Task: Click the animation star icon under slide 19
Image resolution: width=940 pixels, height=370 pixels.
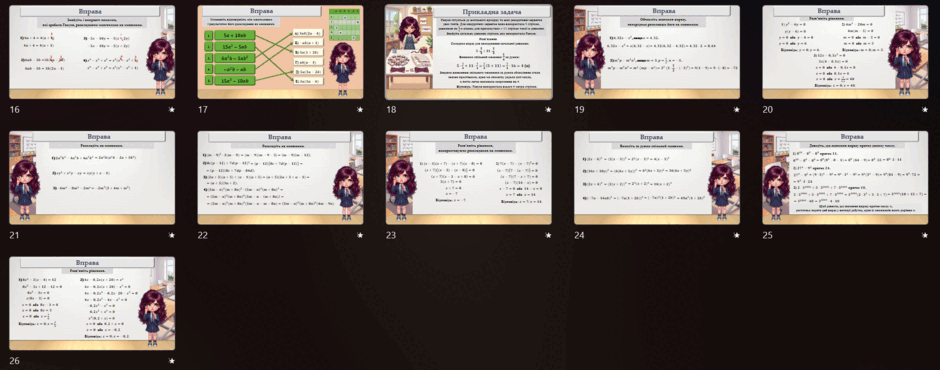Action: click(x=736, y=110)
